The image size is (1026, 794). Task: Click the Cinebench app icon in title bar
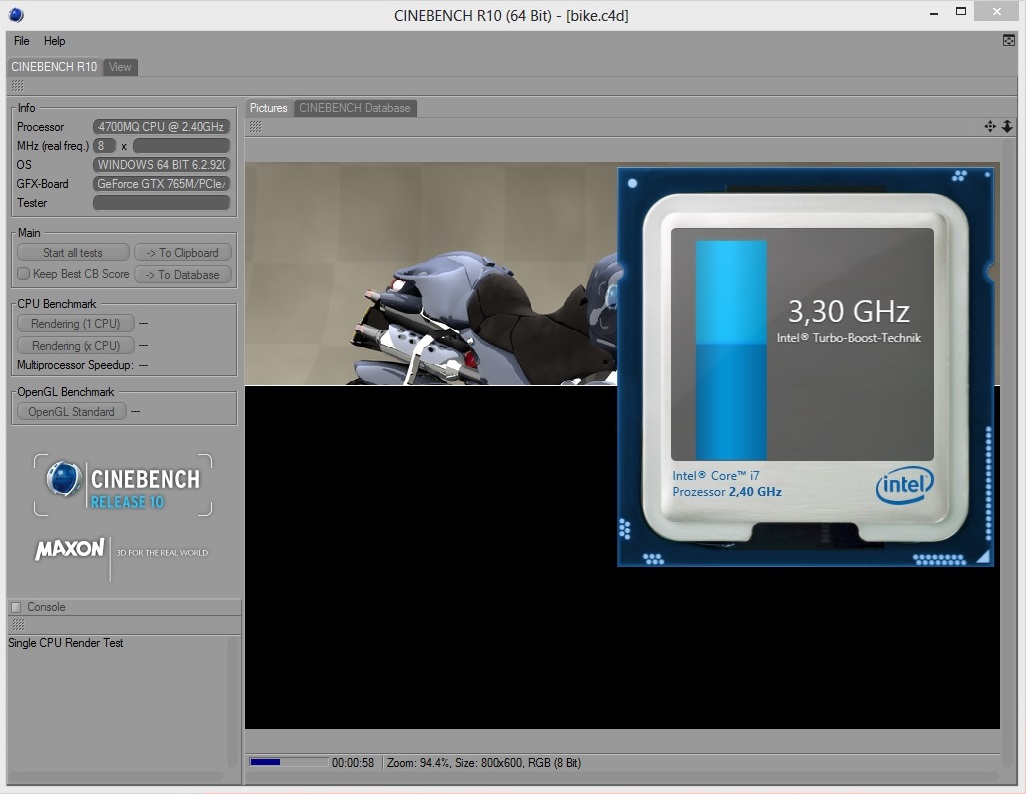[x=16, y=14]
